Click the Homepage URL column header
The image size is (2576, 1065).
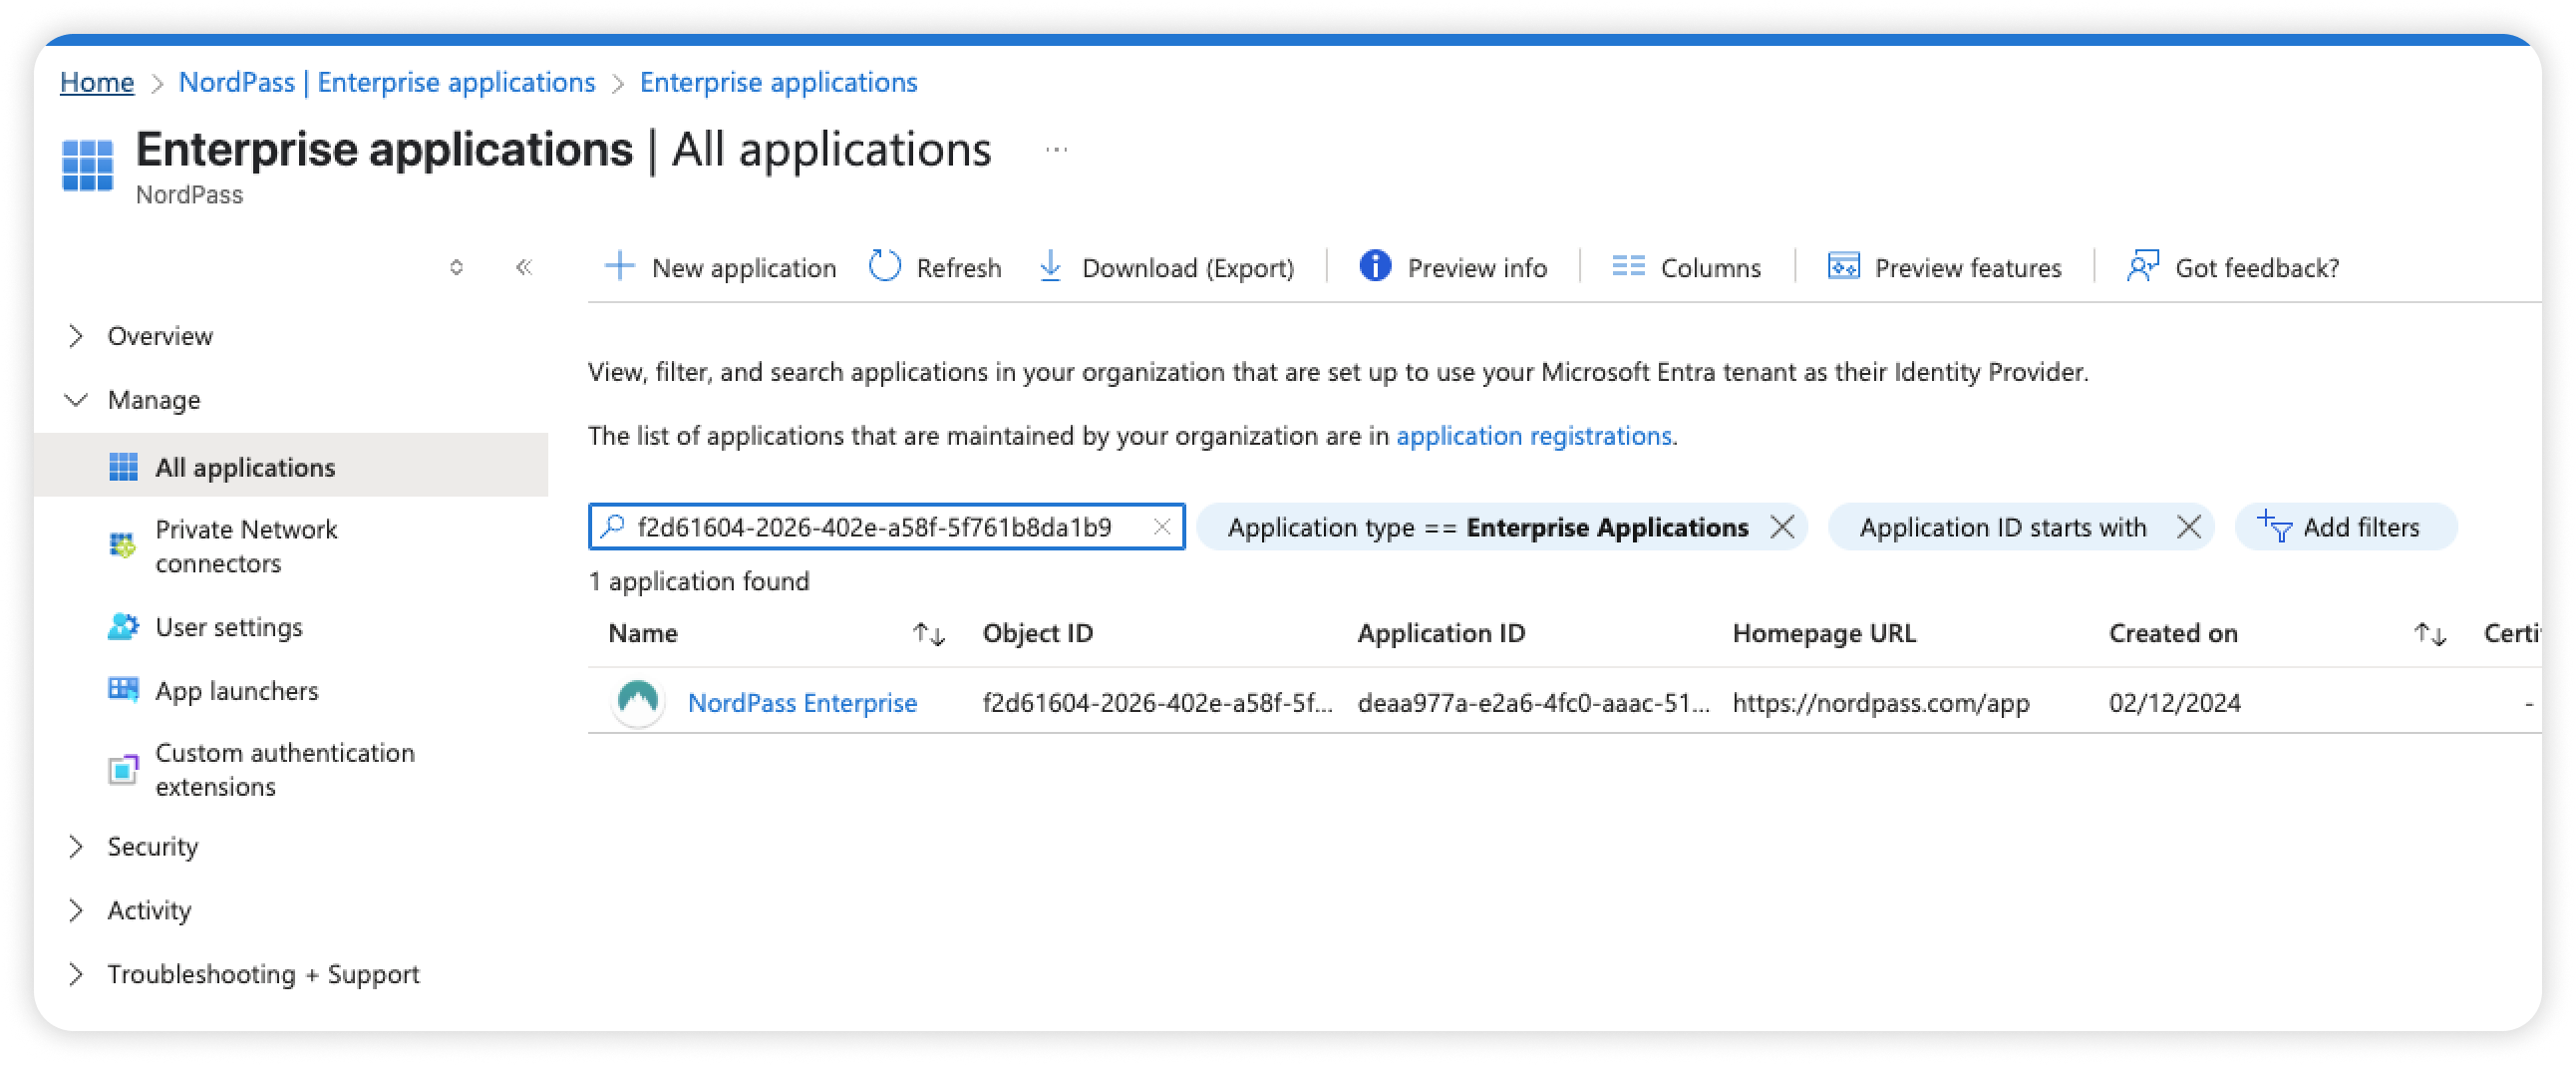[1823, 633]
